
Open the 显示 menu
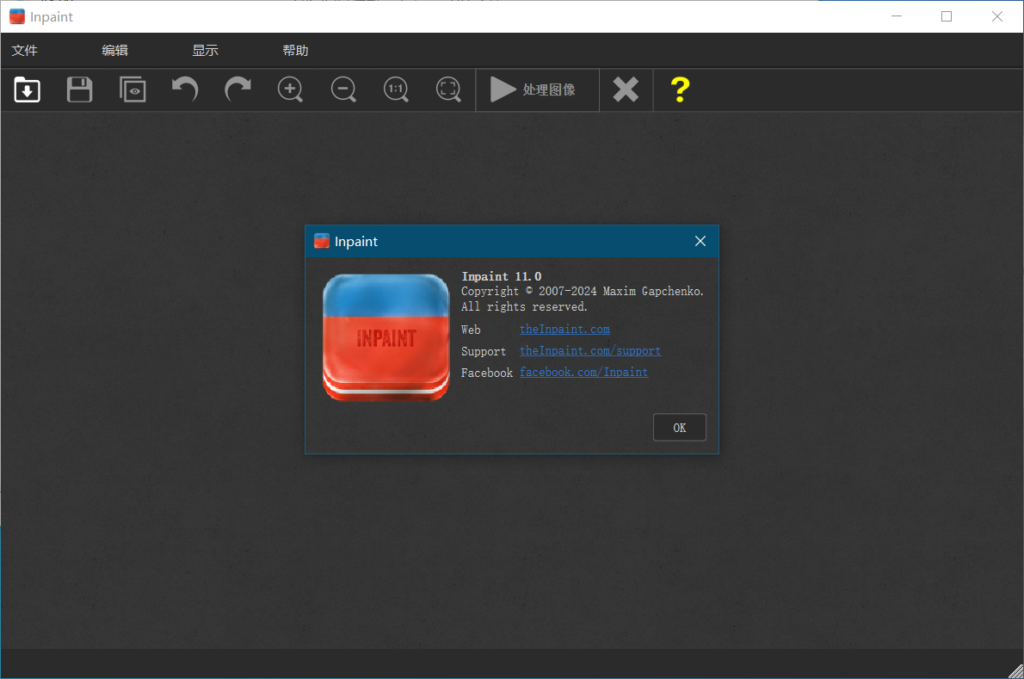click(205, 50)
